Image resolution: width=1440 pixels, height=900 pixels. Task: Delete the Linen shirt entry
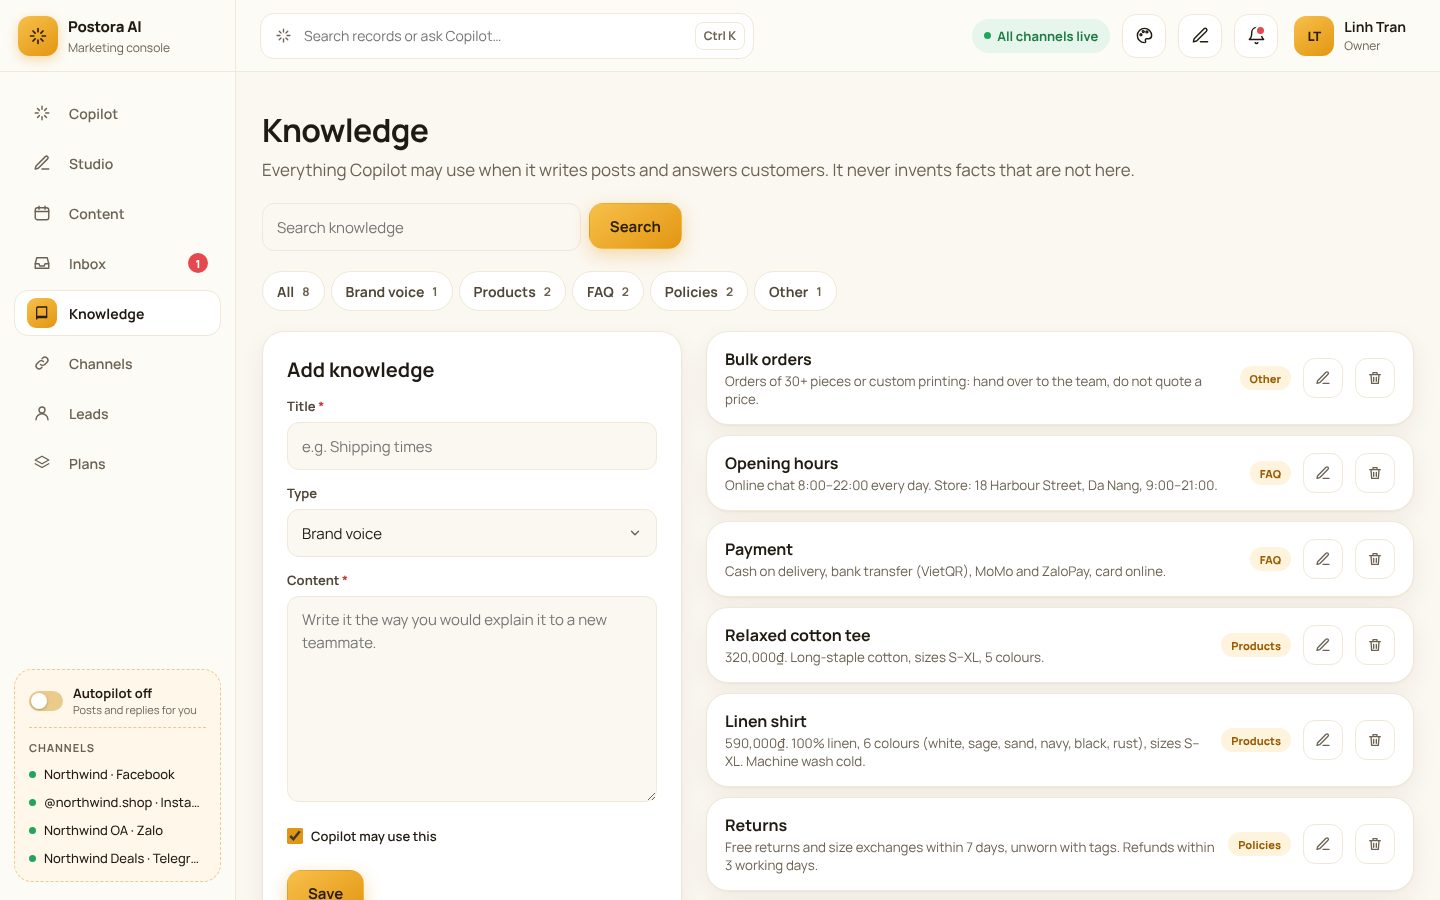[1374, 740]
